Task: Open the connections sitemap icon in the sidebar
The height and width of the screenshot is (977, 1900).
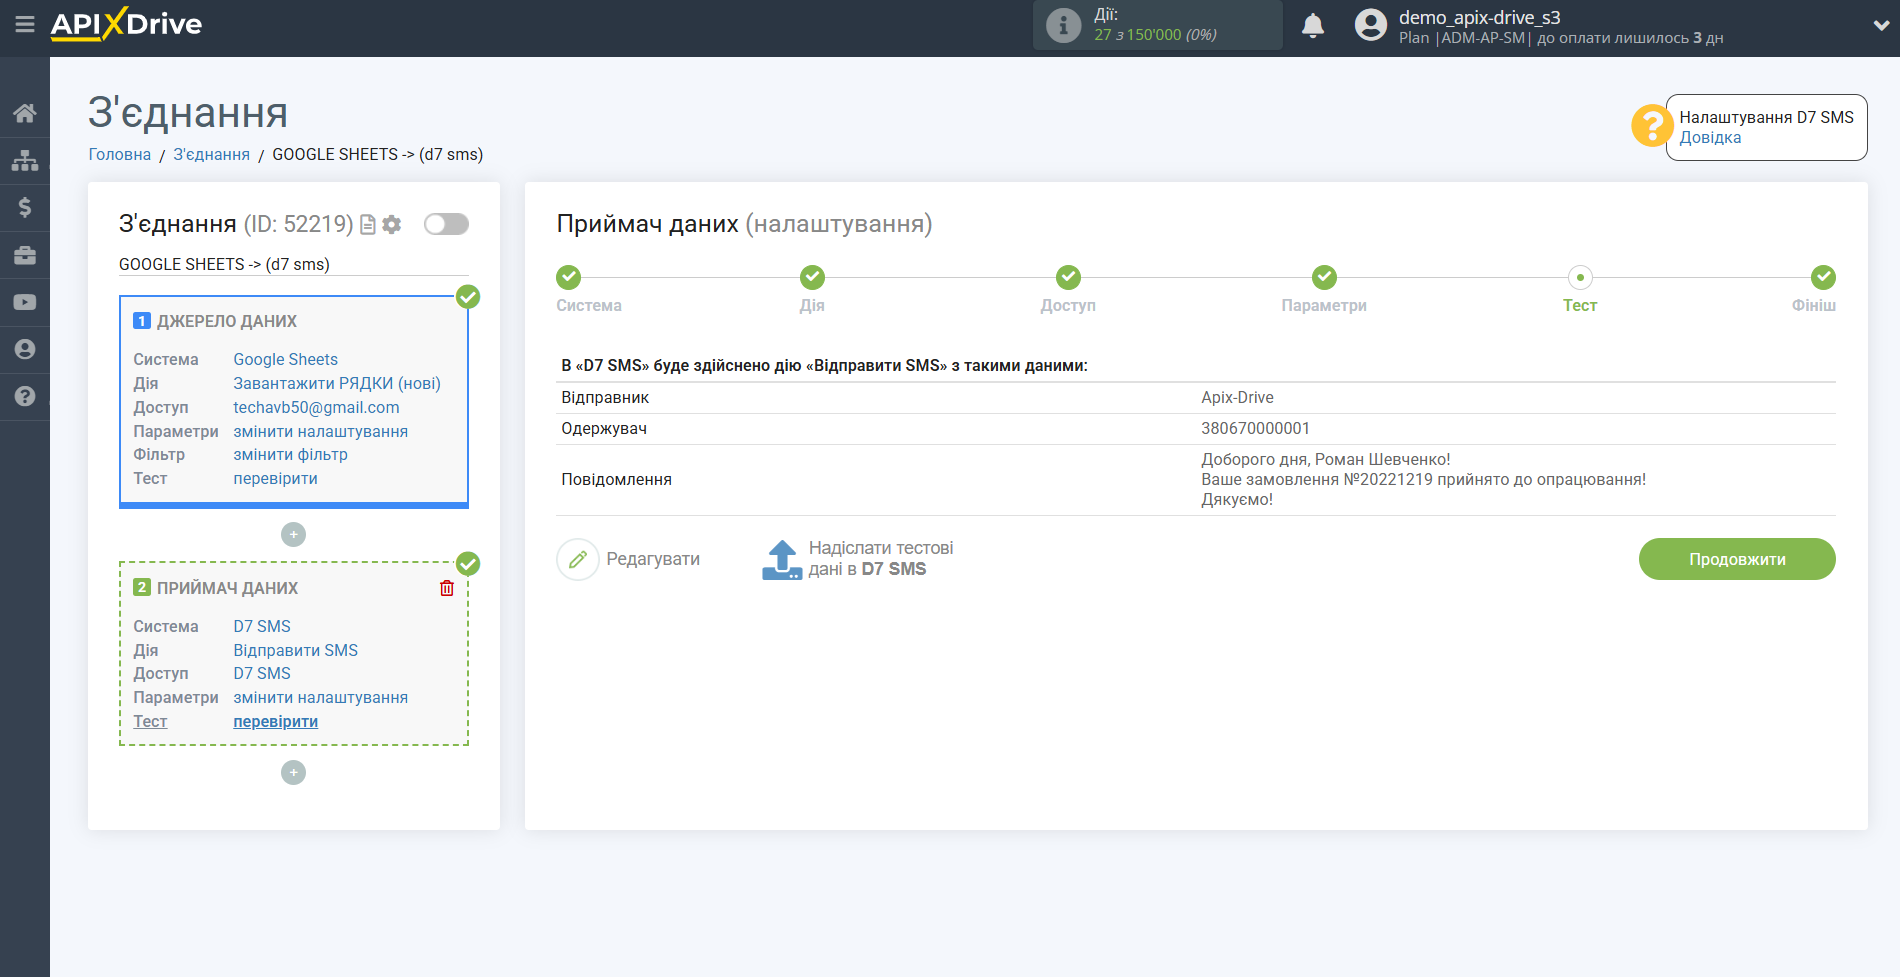Action: click(x=25, y=160)
